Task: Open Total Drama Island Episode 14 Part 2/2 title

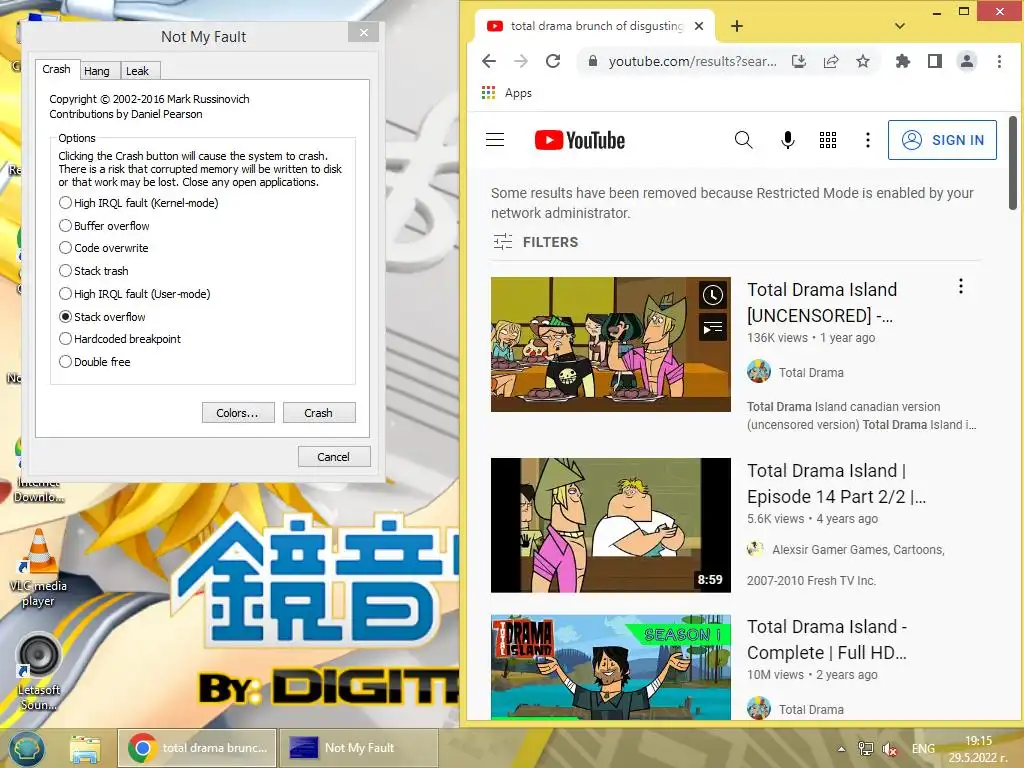Action: [836, 483]
